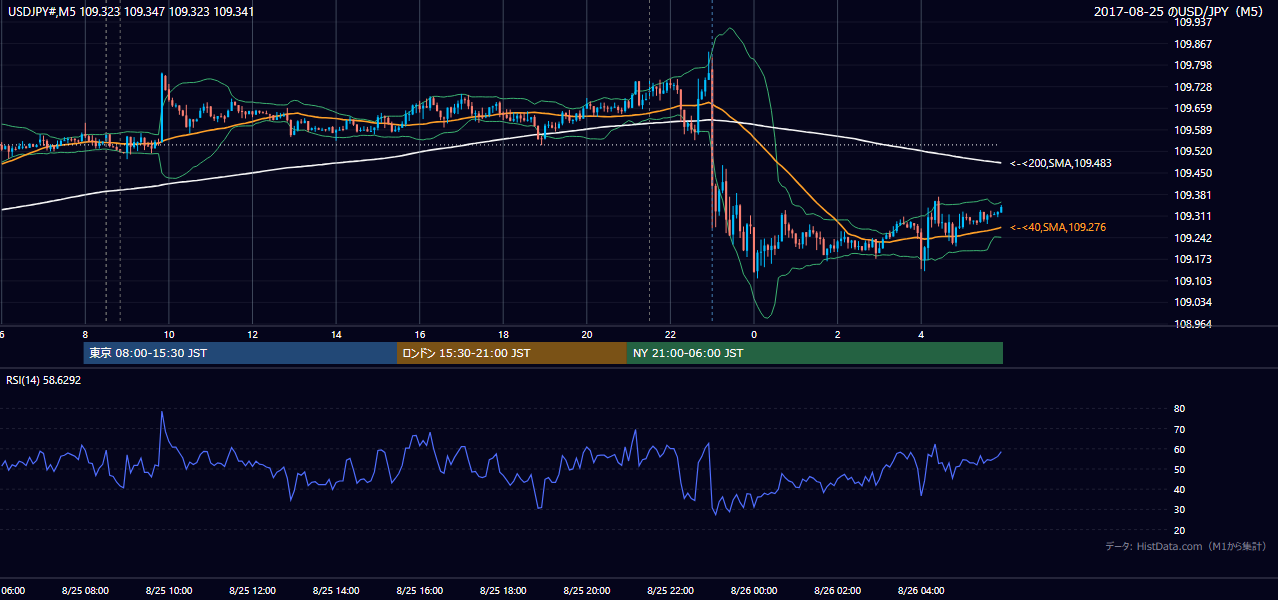Click RSI scale value 50

[1180, 469]
